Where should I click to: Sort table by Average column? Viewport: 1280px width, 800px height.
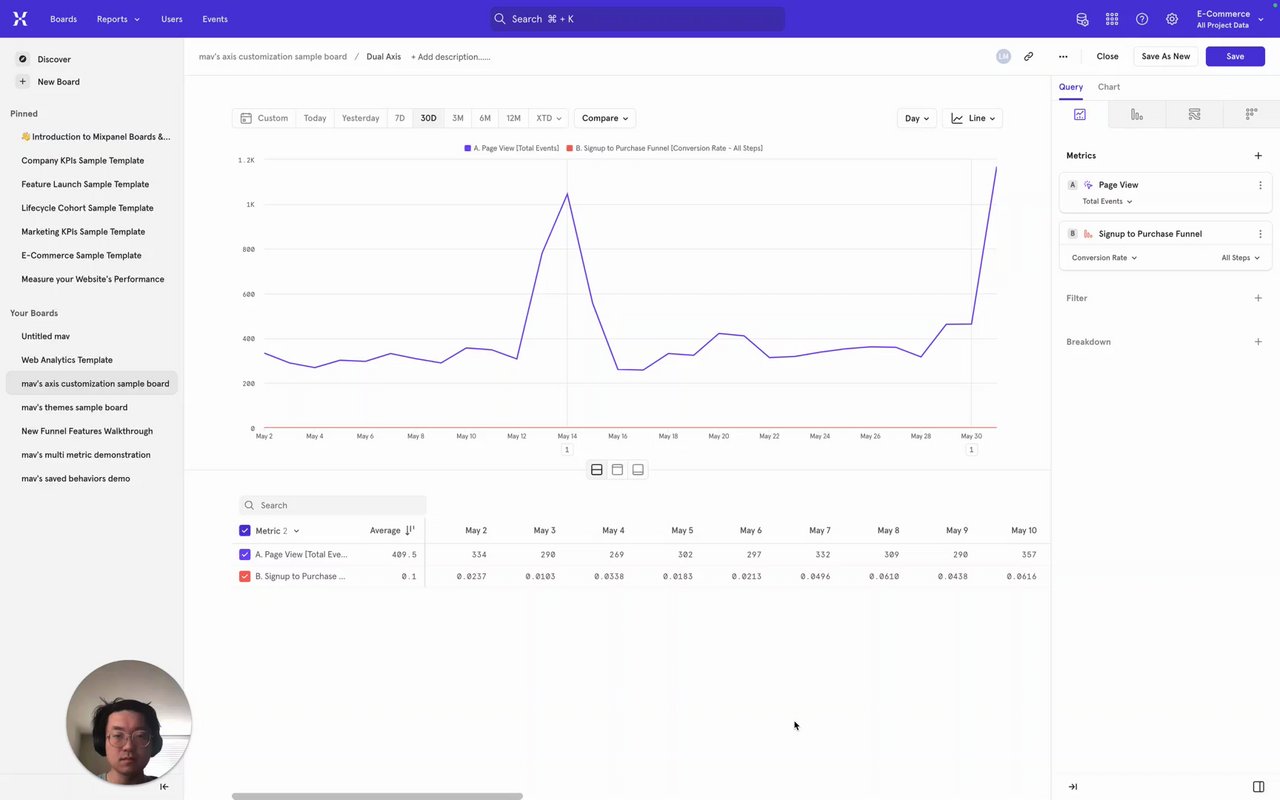point(392,531)
